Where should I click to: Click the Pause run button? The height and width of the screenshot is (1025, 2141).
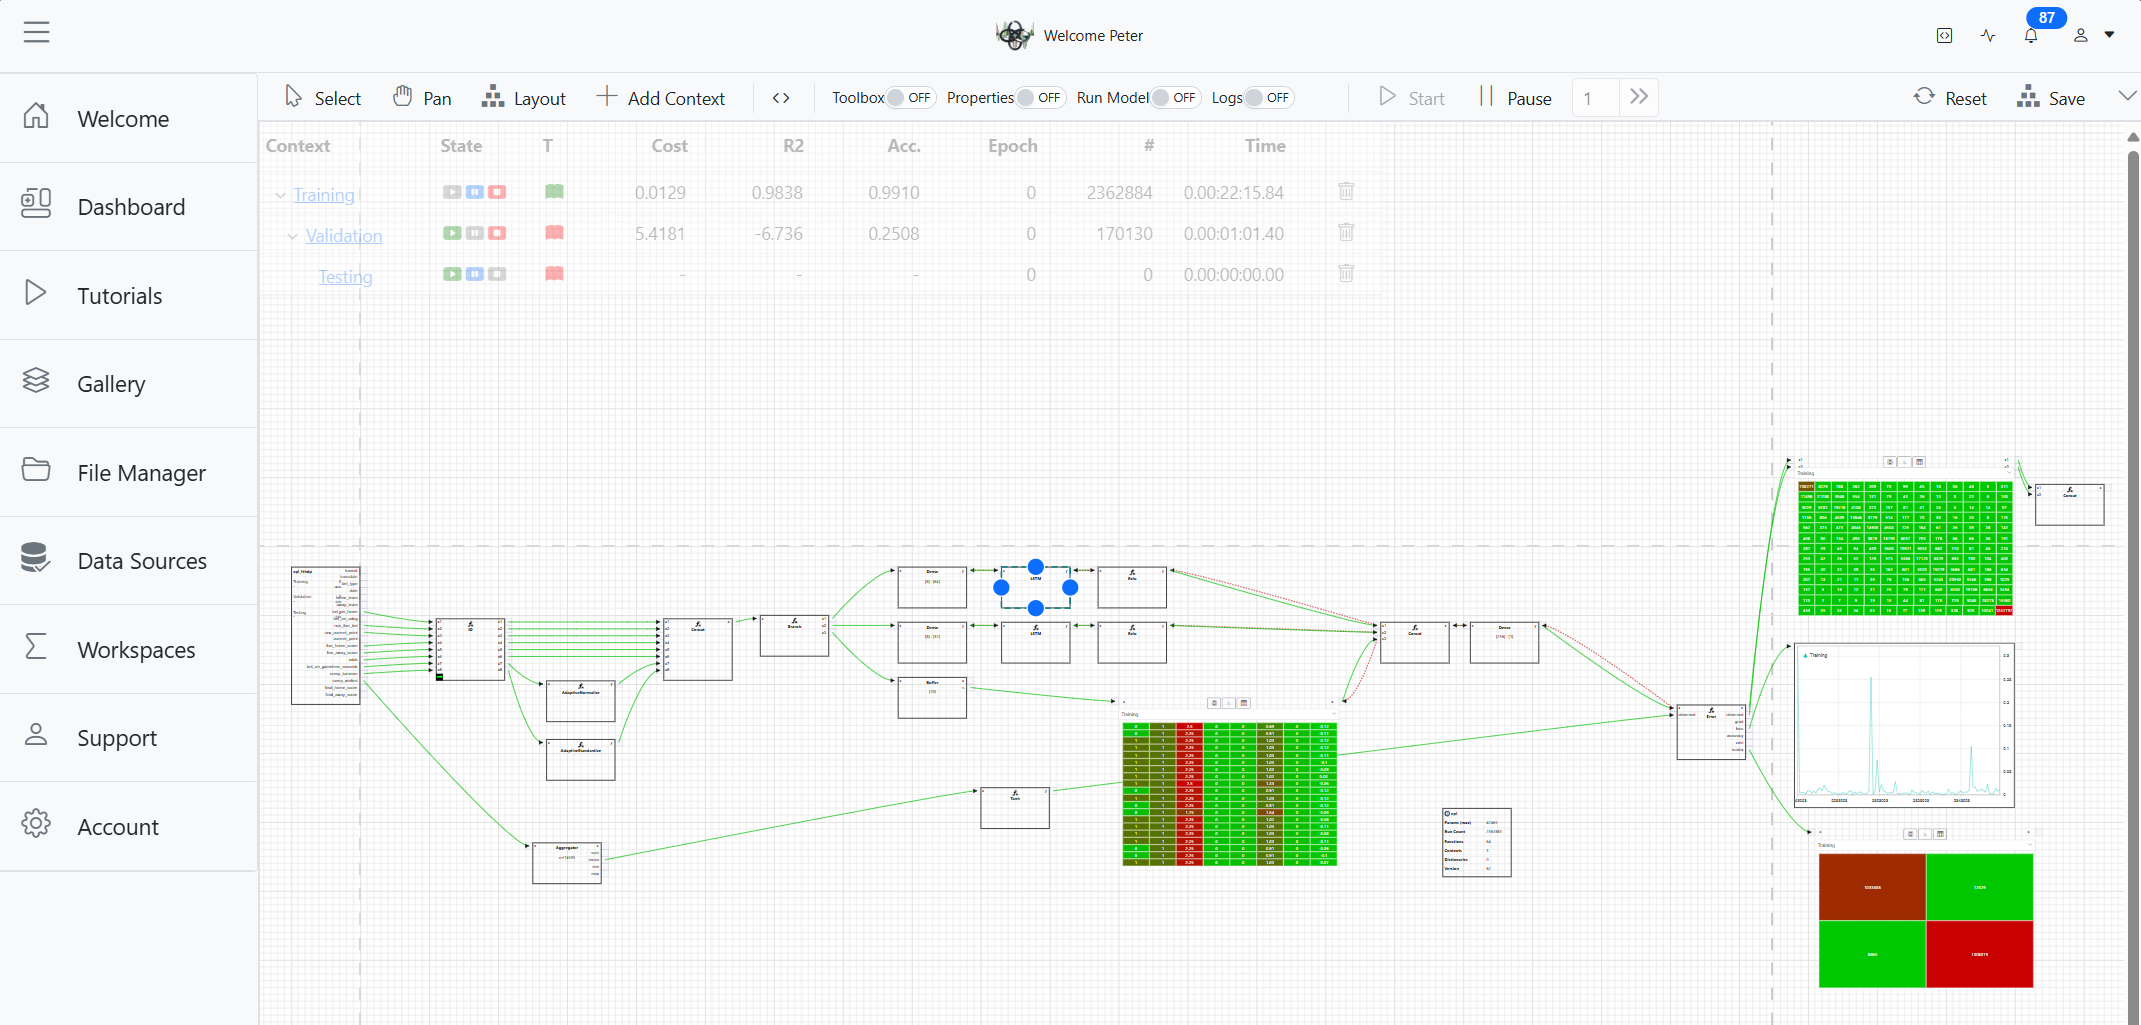[x=1515, y=98]
